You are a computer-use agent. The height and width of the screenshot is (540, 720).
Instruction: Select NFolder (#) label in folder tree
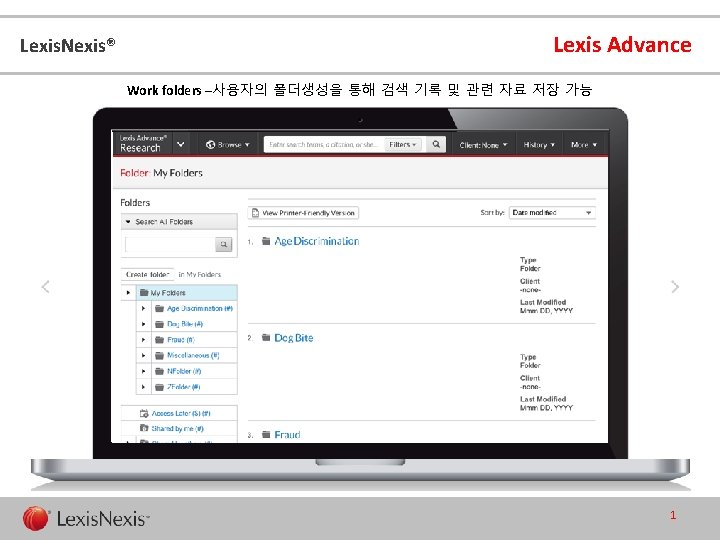click(x=184, y=371)
